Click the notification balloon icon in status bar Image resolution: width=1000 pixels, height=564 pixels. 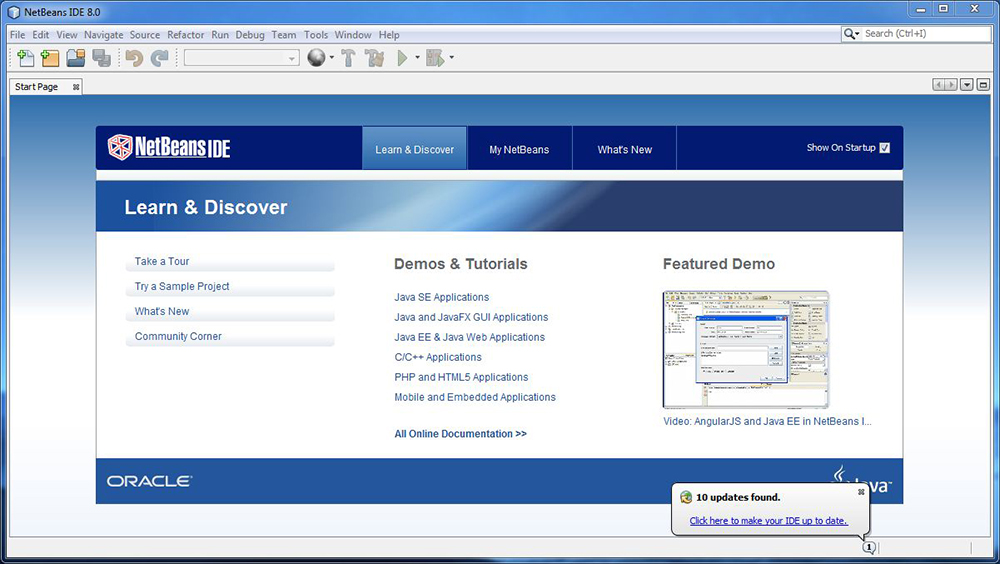(x=869, y=547)
